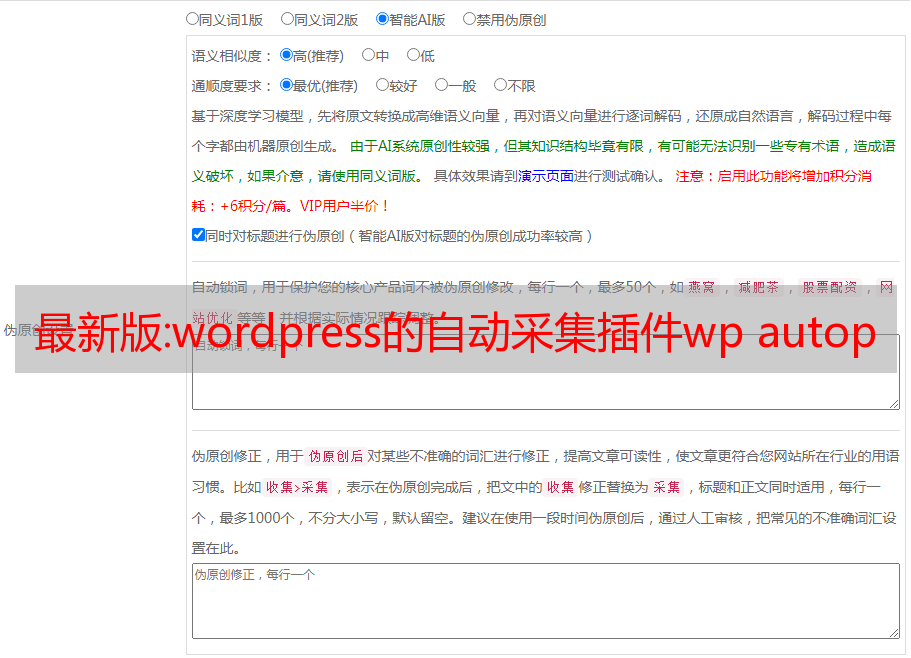Set 通顺度要求 to 最优(推荐)
This screenshot has width=911, height=658.
(x=286, y=85)
